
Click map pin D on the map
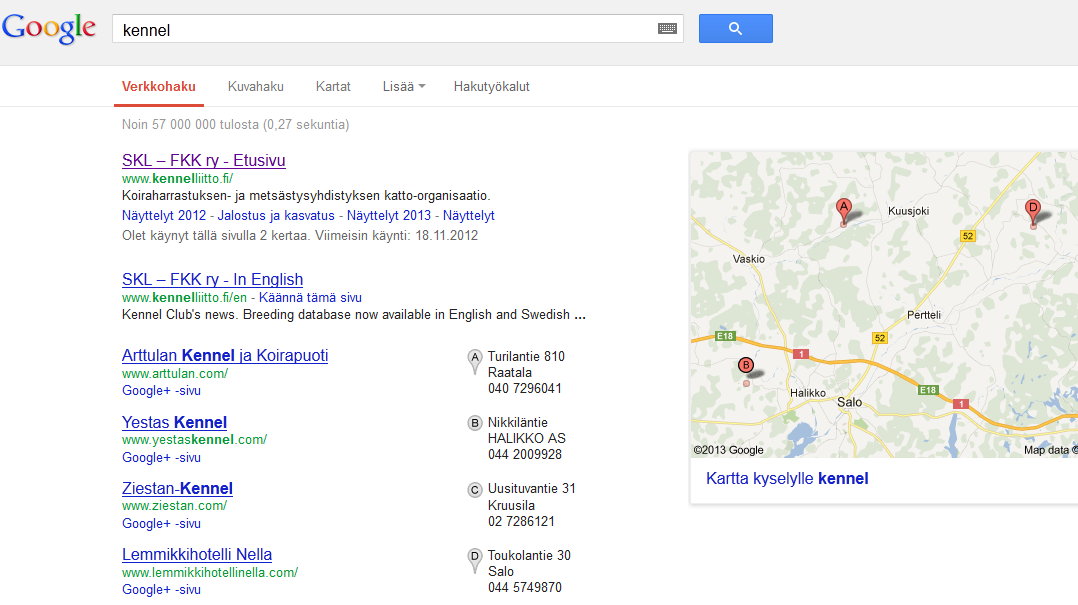point(1033,212)
